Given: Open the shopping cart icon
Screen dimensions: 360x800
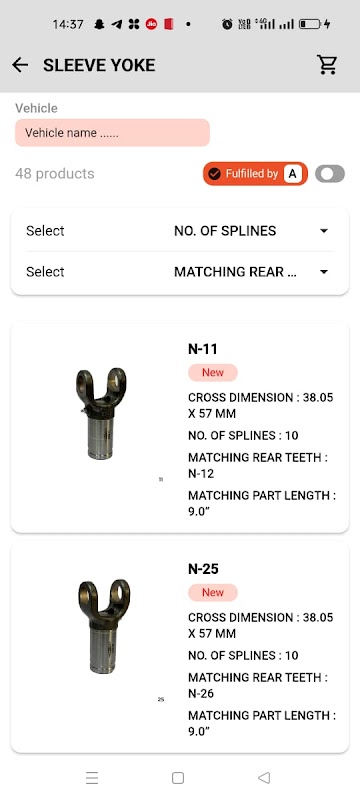Looking at the screenshot, I should tap(327, 64).
